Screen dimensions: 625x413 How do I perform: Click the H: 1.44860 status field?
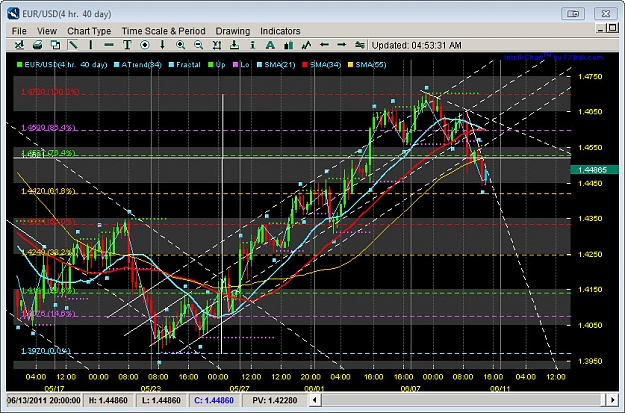tap(108, 400)
